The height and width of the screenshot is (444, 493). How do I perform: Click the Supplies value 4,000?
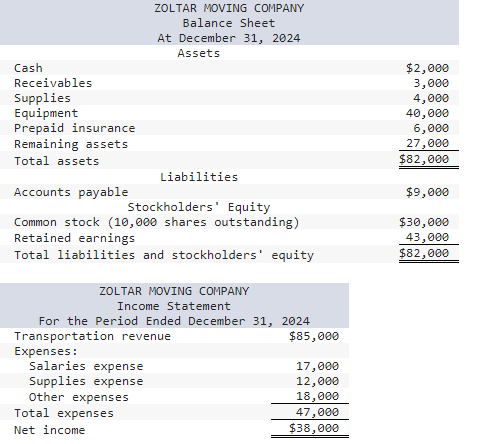click(x=431, y=98)
